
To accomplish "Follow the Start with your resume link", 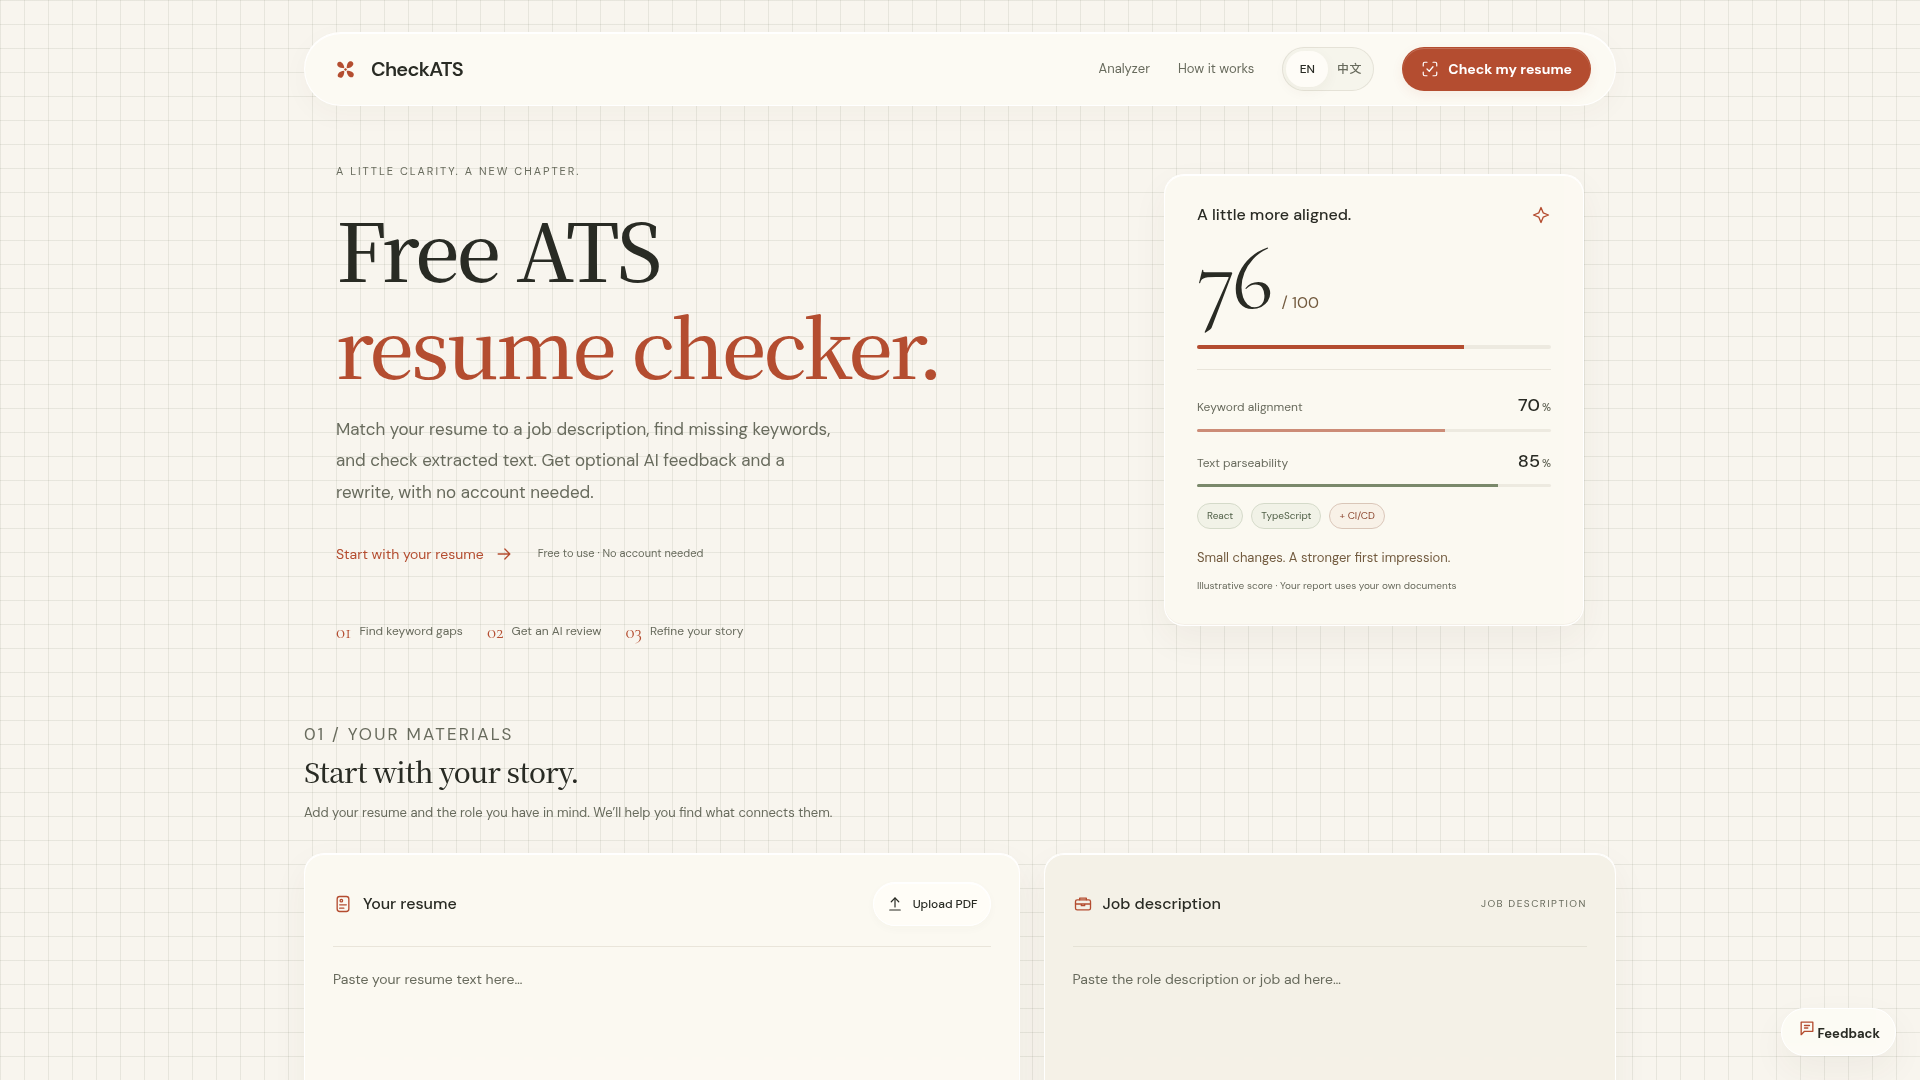I will tap(424, 554).
